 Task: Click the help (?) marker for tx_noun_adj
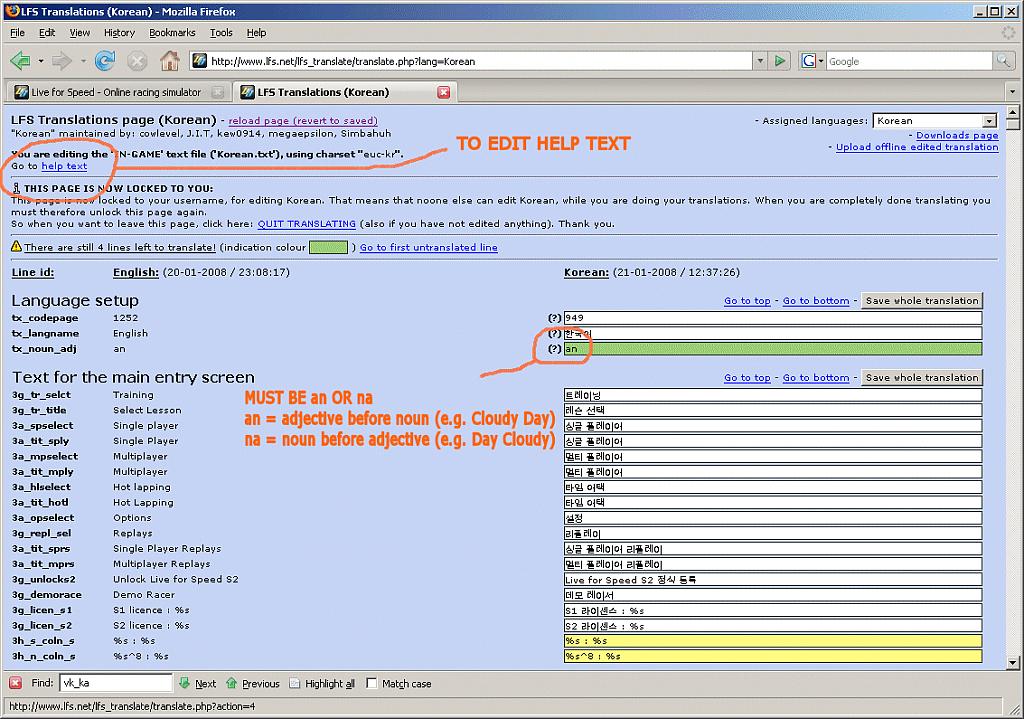pyautogui.click(x=554, y=349)
